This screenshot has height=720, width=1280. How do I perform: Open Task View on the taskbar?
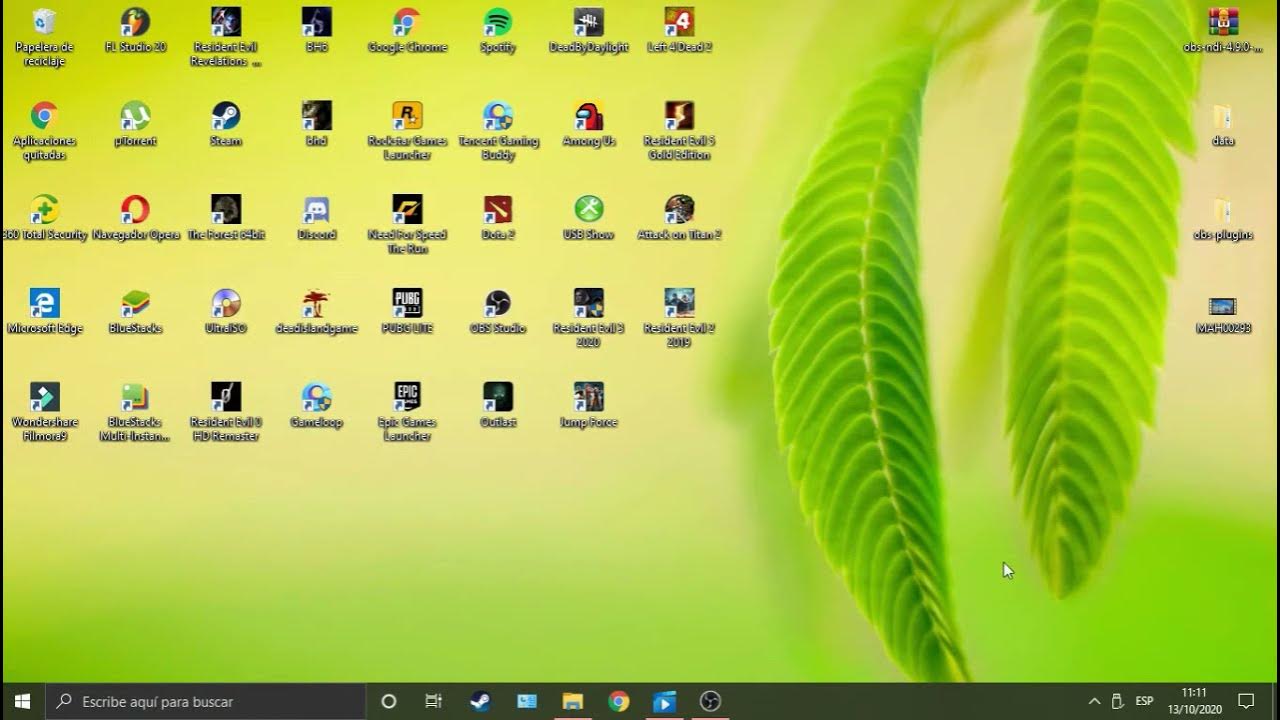(x=434, y=701)
